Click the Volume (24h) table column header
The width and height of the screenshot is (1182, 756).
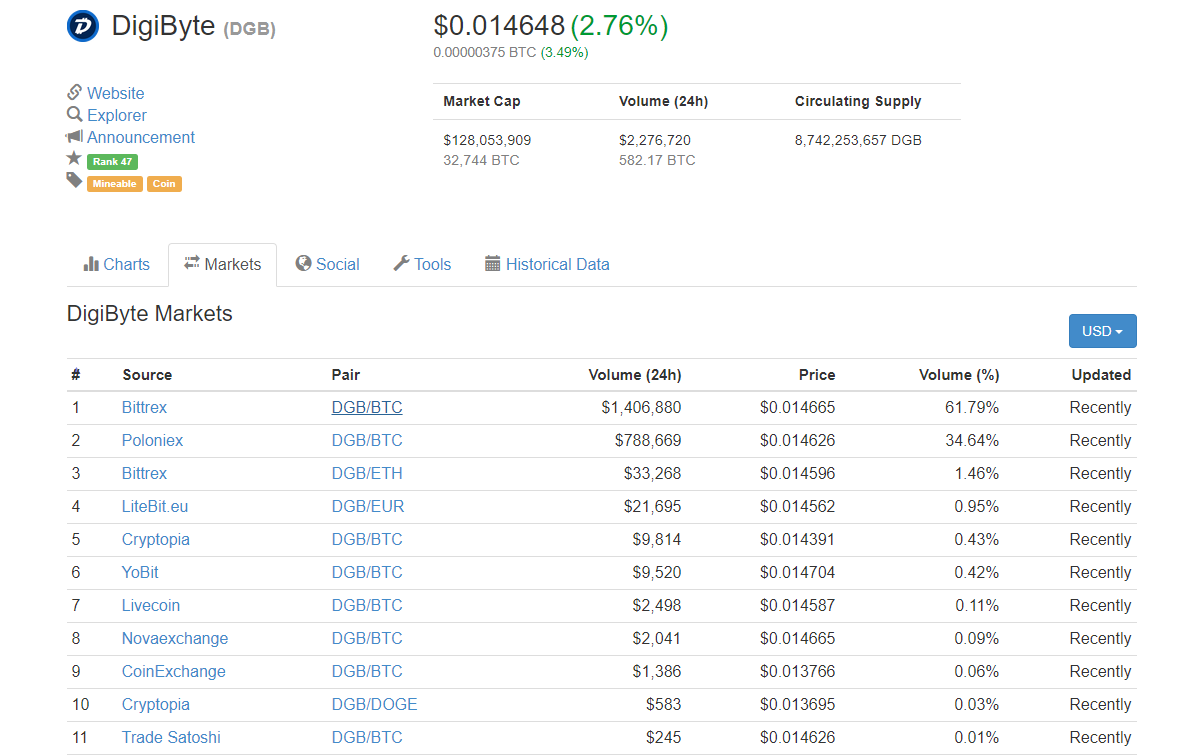635,375
